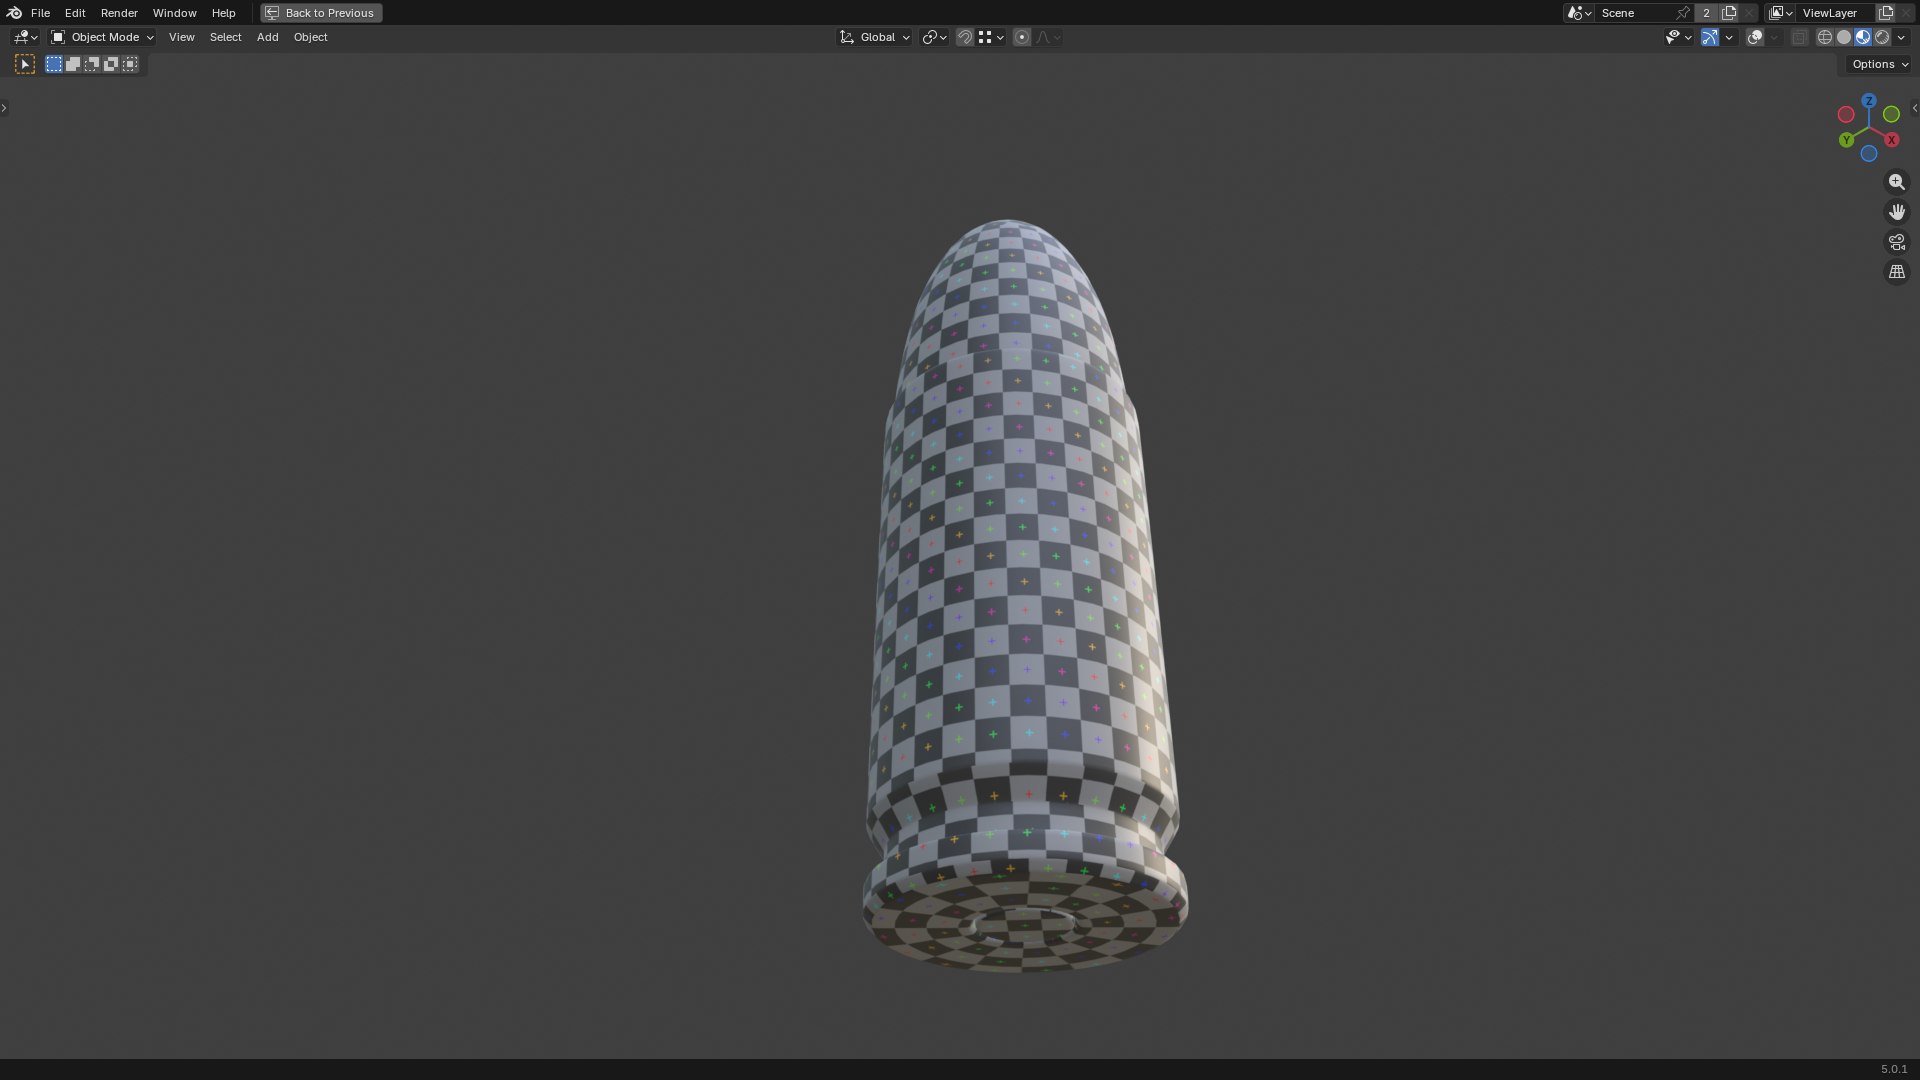The image size is (1920, 1080).
Task: Switch to wireframe viewport shading
Action: (x=1824, y=37)
